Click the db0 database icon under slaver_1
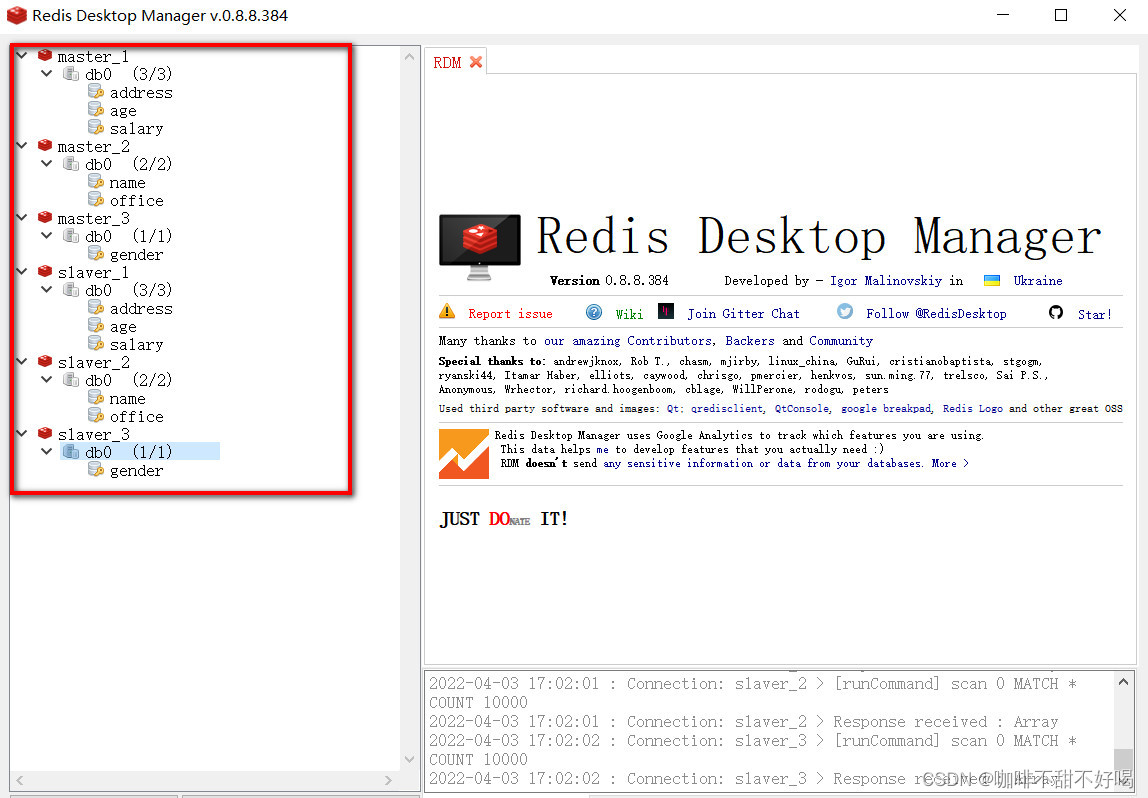1148x798 pixels. tap(71, 290)
